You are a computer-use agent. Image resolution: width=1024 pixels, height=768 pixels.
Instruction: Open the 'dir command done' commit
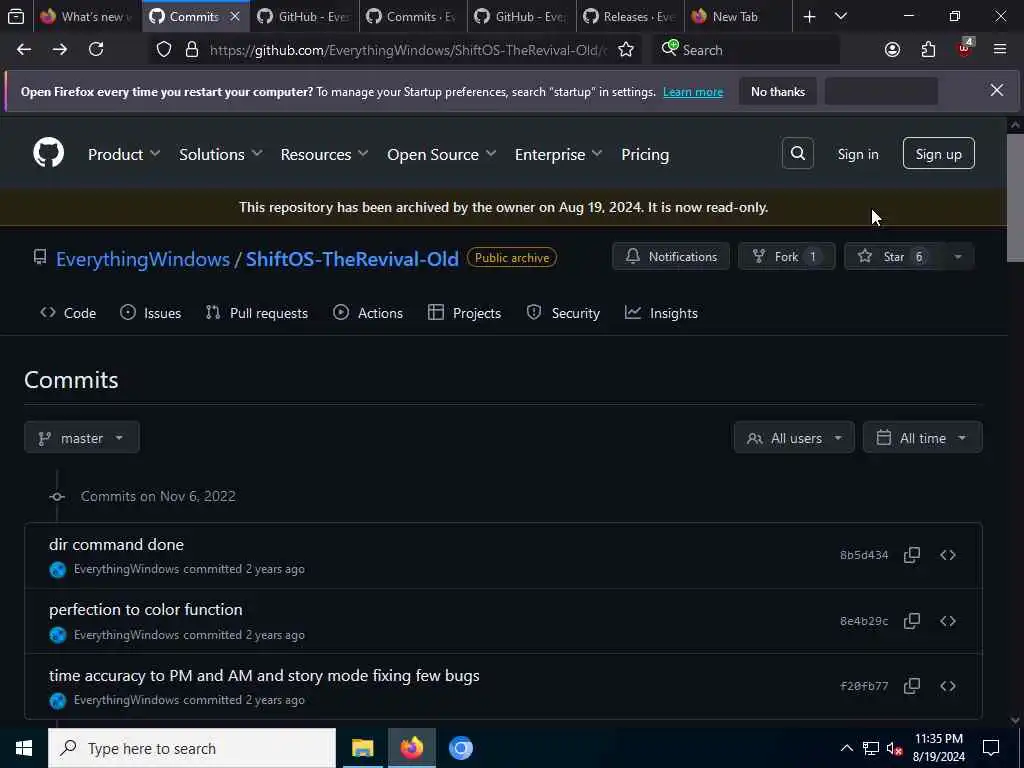click(x=116, y=544)
